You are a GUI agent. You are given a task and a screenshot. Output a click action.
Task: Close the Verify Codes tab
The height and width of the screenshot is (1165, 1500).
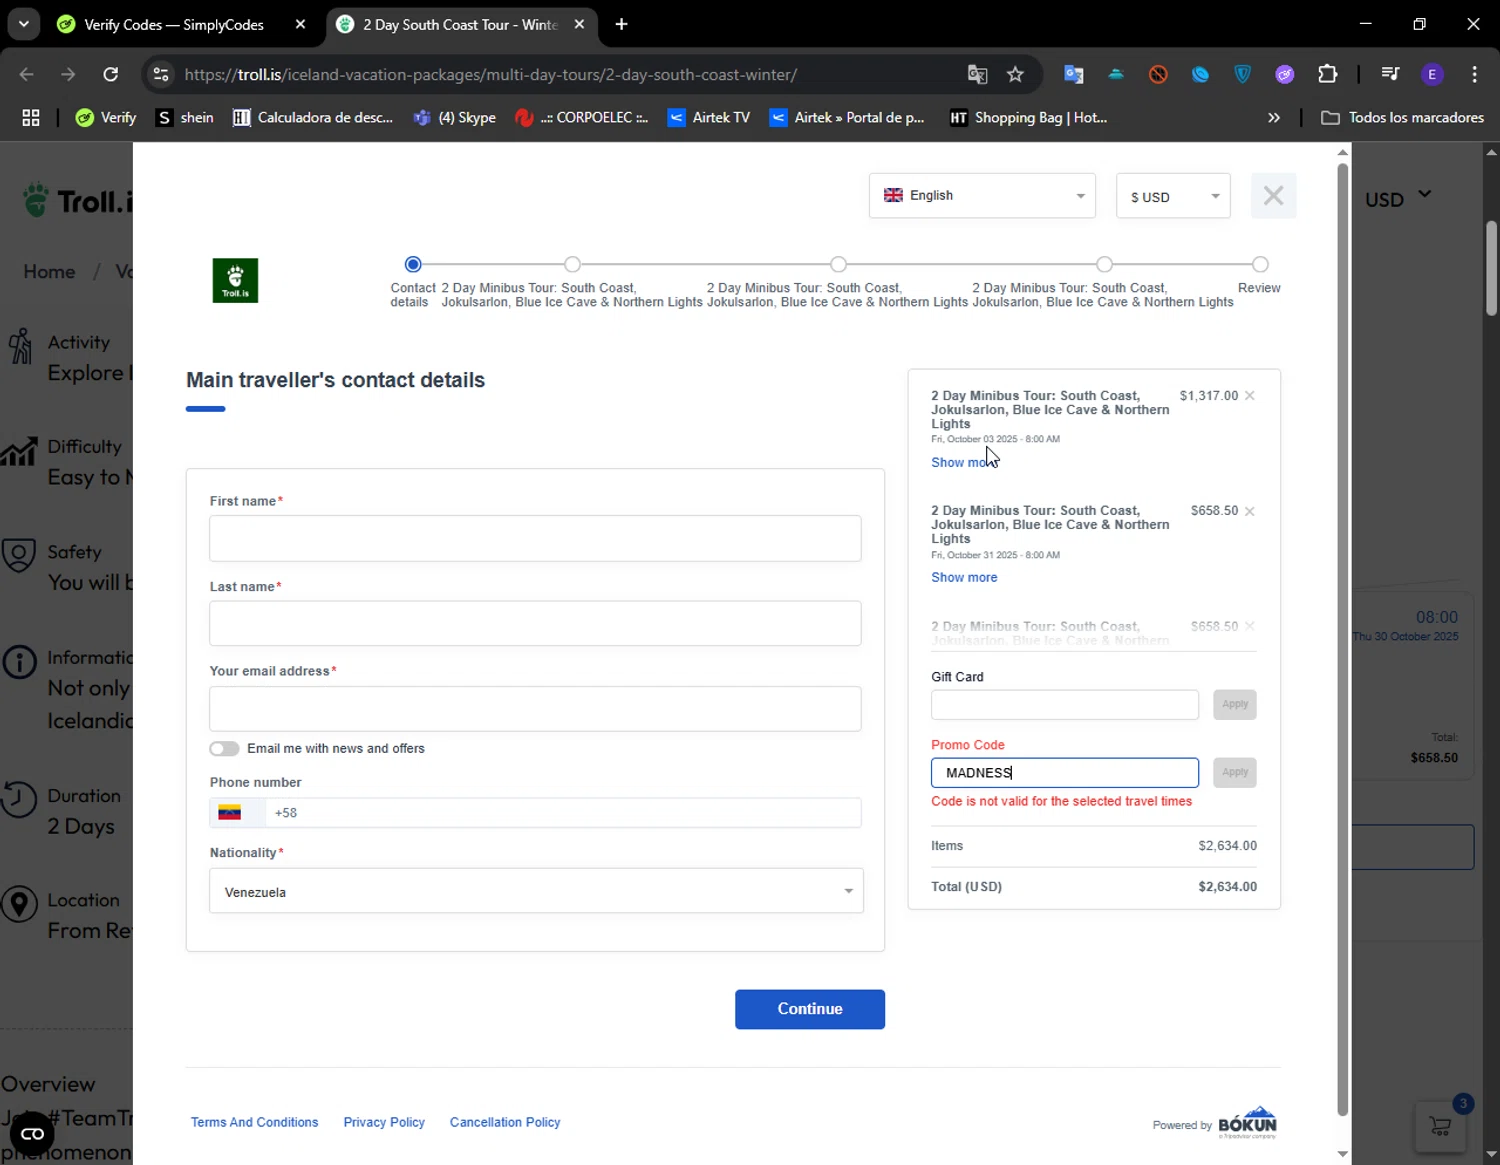pyautogui.click(x=300, y=24)
